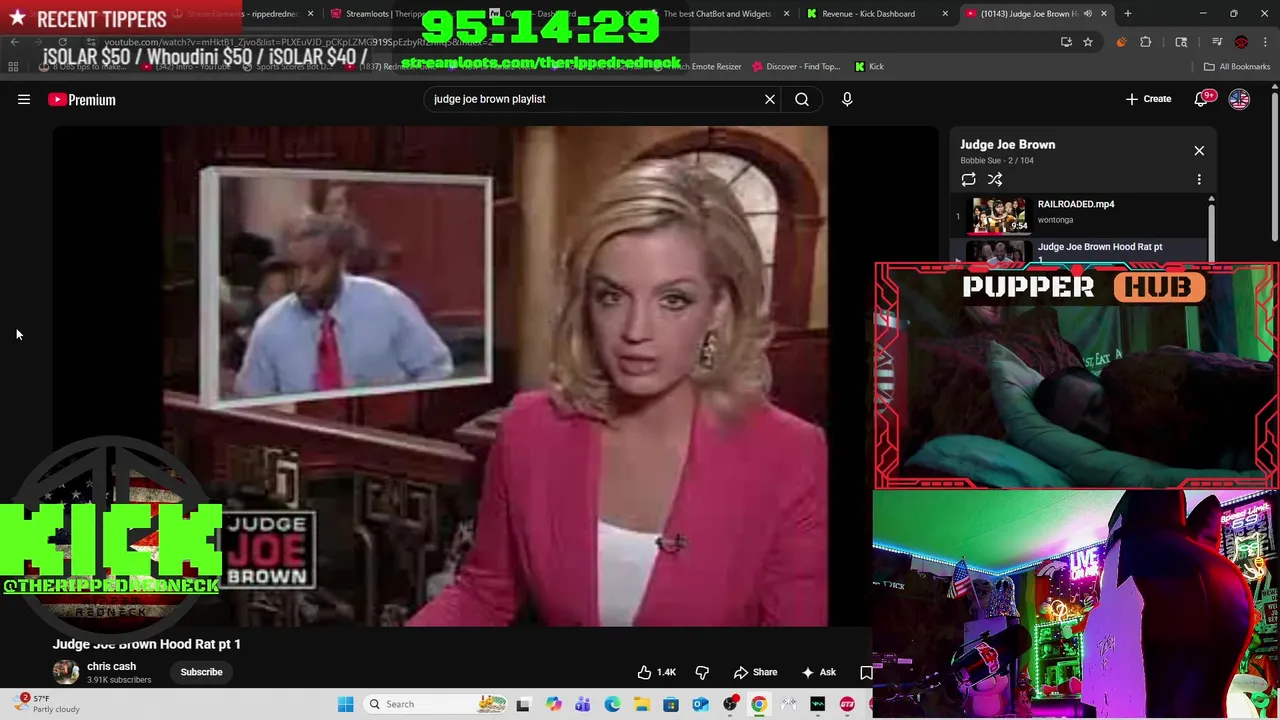Open File Explorer from the taskbar
This screenshot has height=720, width=1280.
[x=641, y=704]
